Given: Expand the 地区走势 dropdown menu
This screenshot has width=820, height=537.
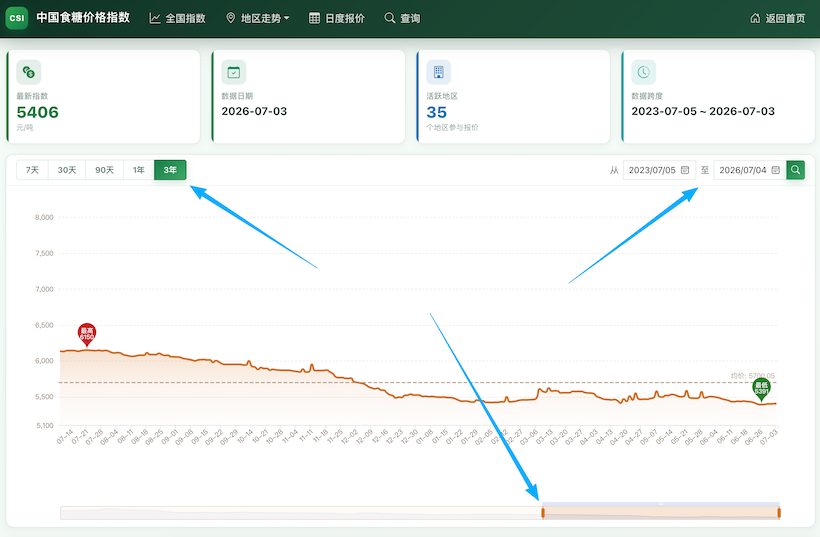Looking at the screenshot, I should [x=257, y=18].
